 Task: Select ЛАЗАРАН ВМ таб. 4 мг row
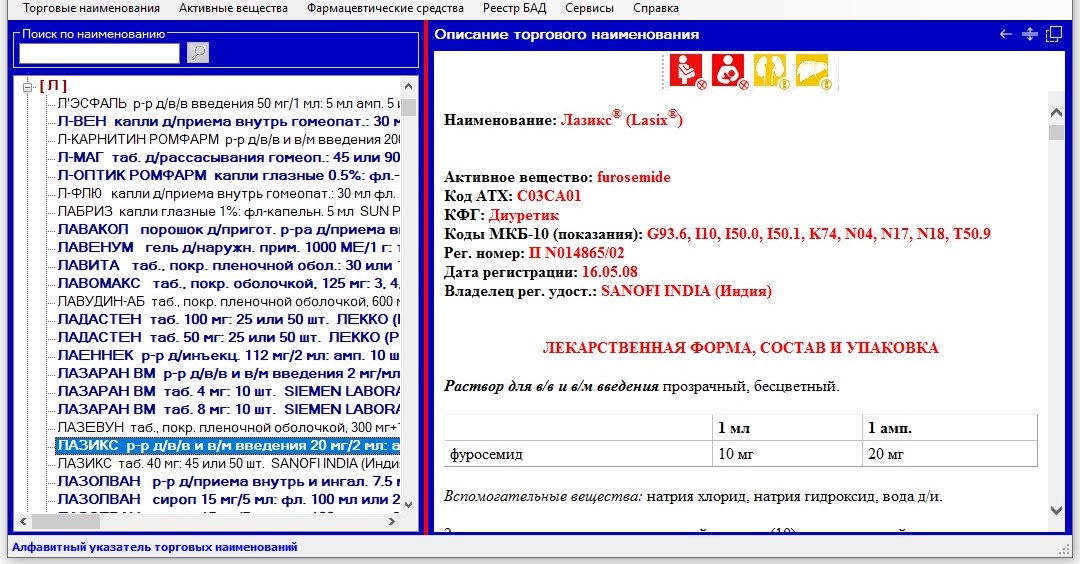[228, 391]
